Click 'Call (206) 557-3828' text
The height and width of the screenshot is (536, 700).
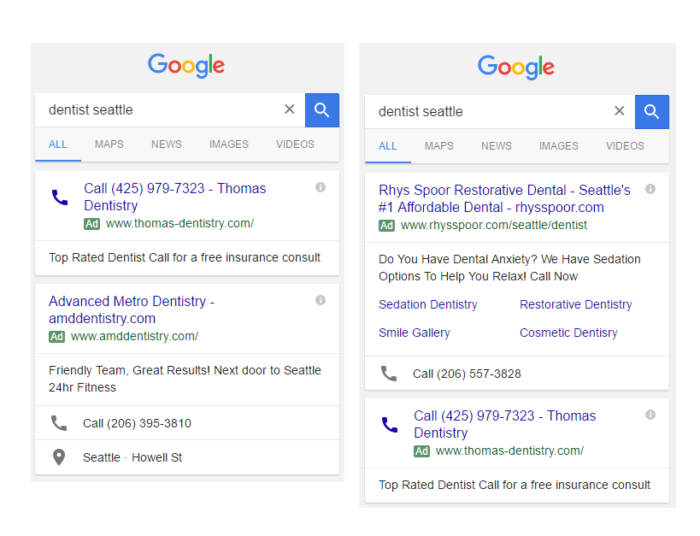click(467, 374)
